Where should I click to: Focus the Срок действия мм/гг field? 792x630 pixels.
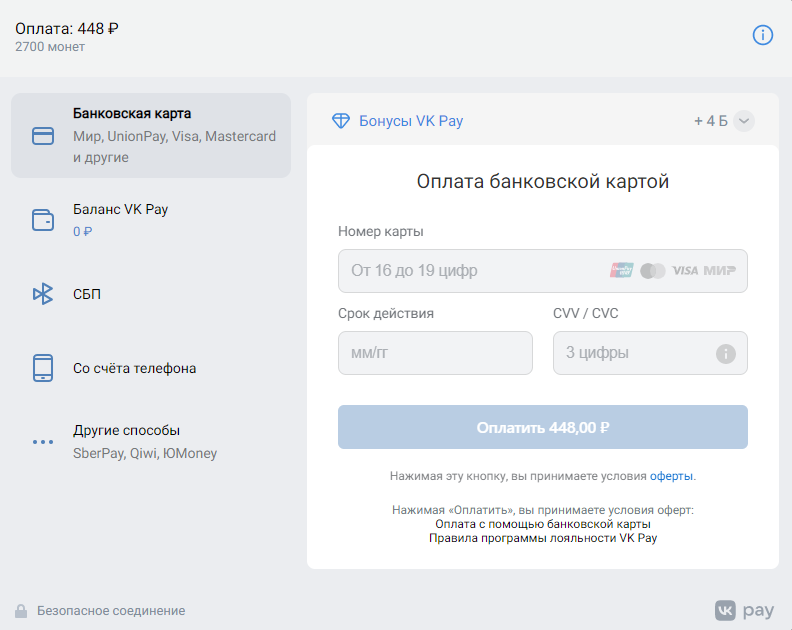pyautogui.click(x=435, y=353)
